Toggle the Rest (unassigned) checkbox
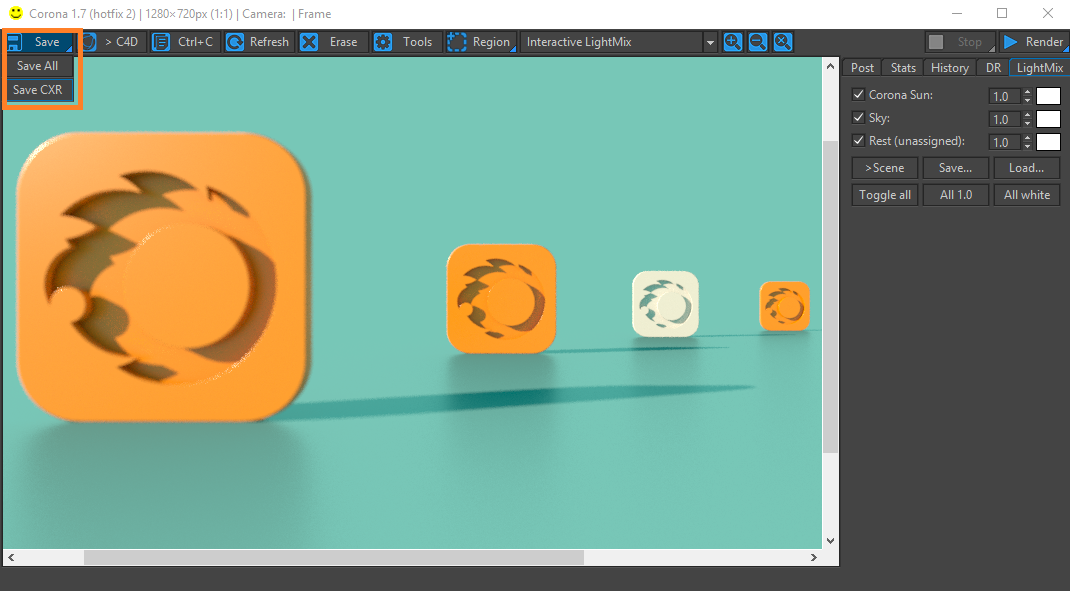The image size is (1070, 591). [858, 141]
